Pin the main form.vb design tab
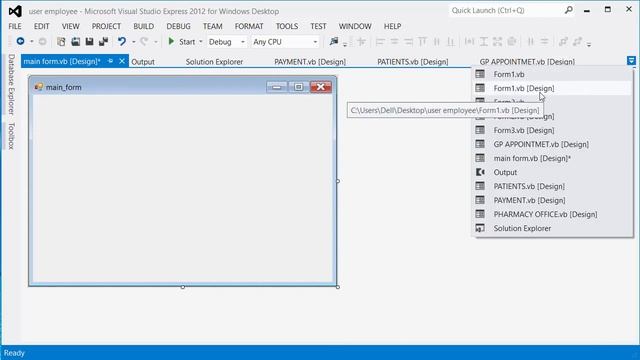Screen dimensions: 640x360 [110, 61]
